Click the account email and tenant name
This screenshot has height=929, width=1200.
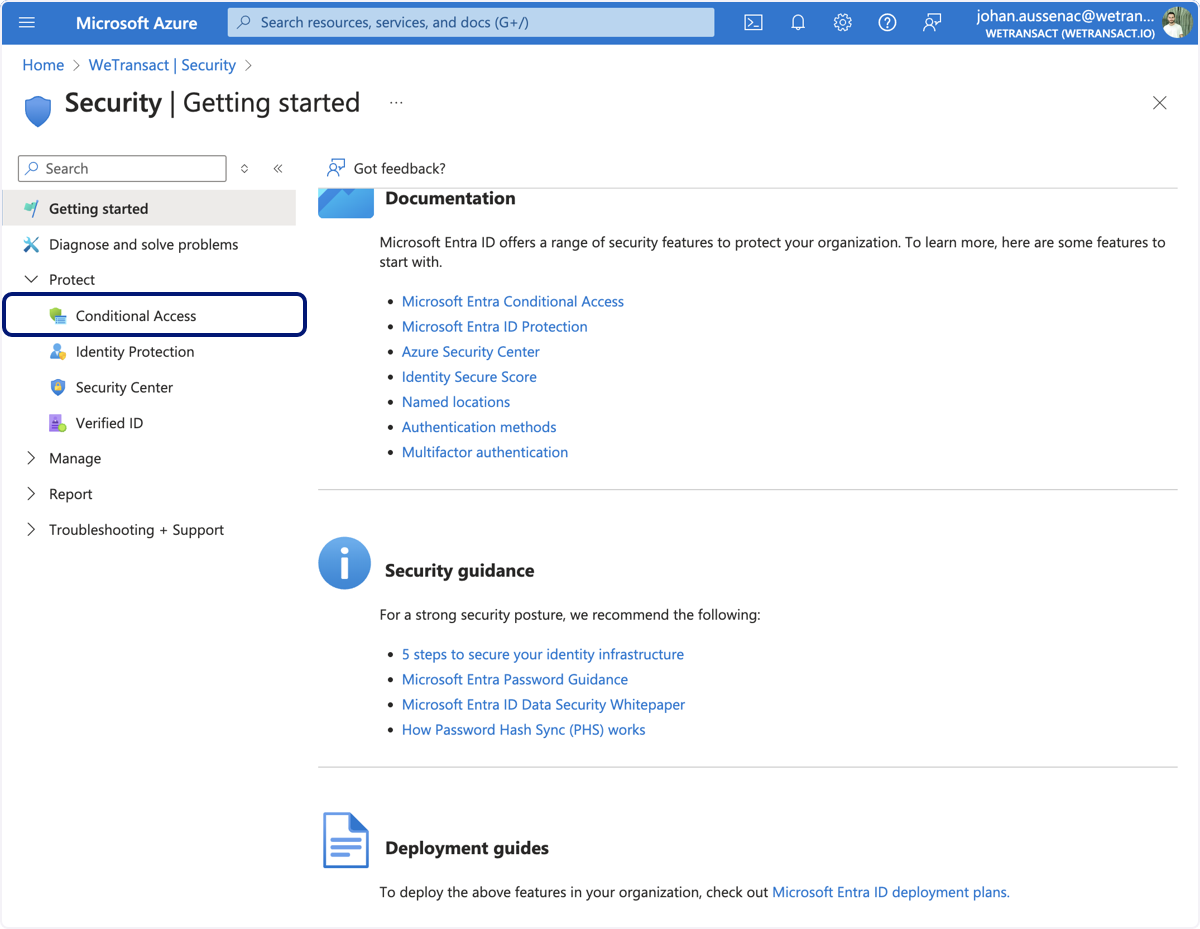click(1065, 23)
